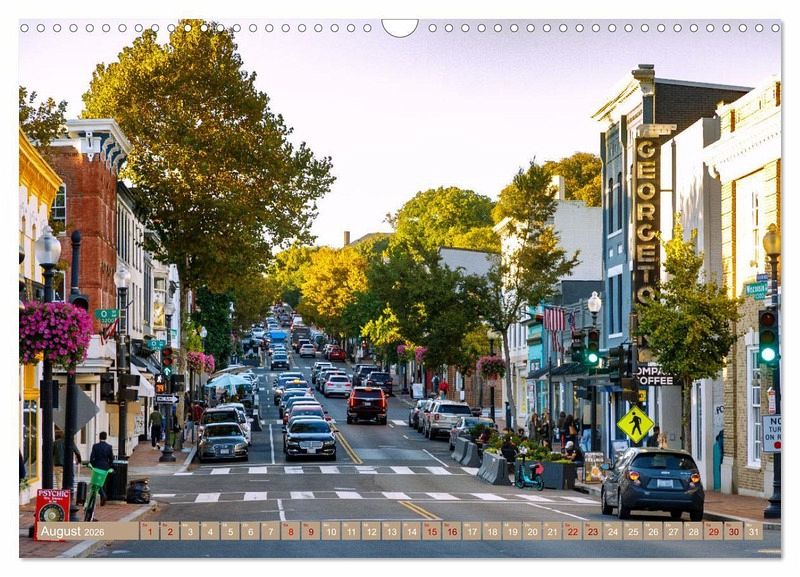Click the calendar hanger notch at top center

400,26
